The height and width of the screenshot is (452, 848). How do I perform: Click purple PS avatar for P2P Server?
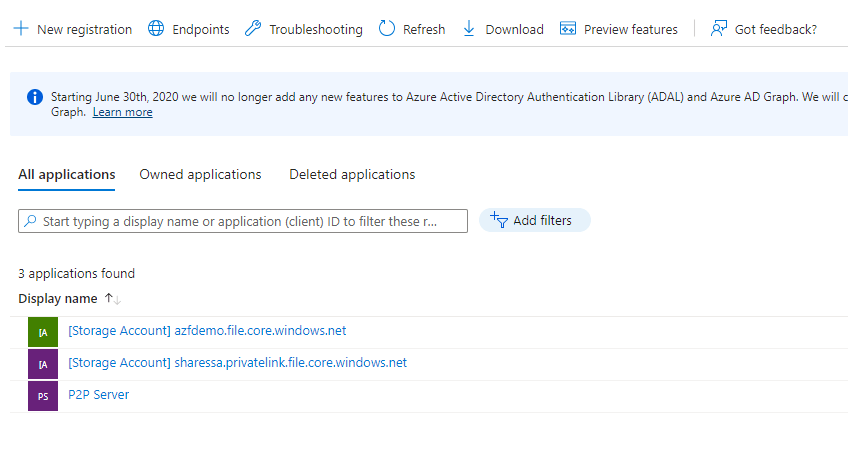click(43, 396)
